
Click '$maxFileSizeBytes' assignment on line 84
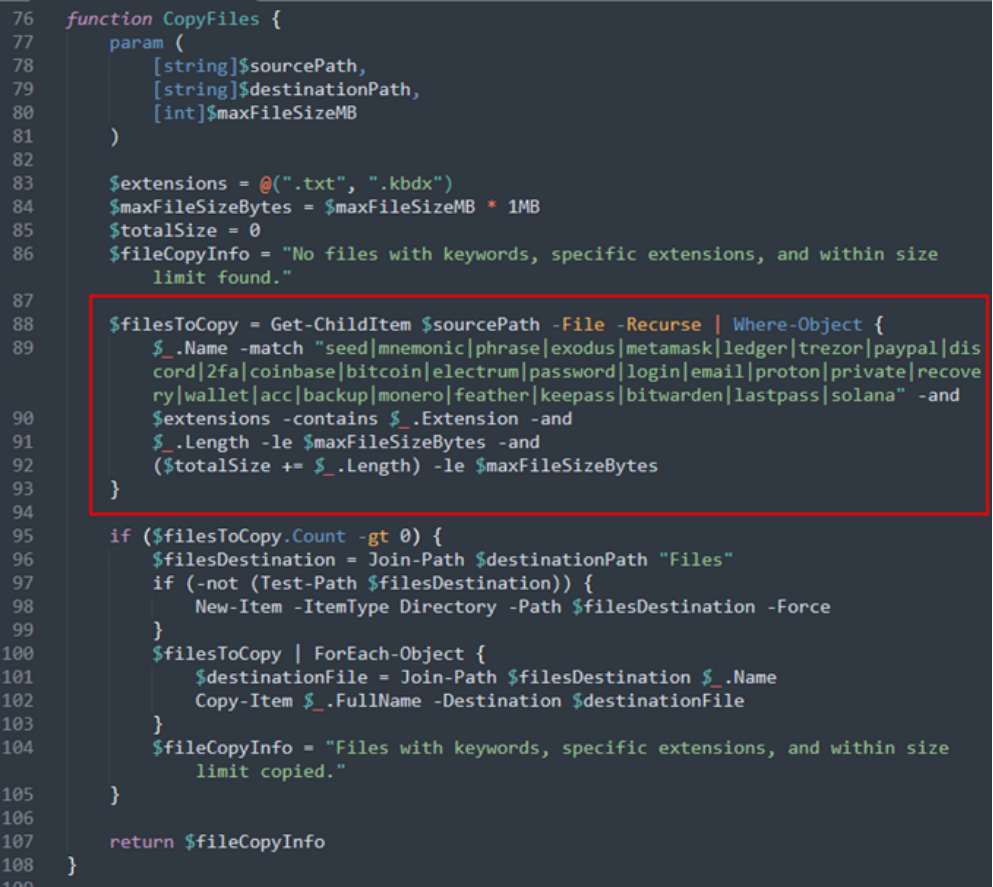tap(200, 207)
